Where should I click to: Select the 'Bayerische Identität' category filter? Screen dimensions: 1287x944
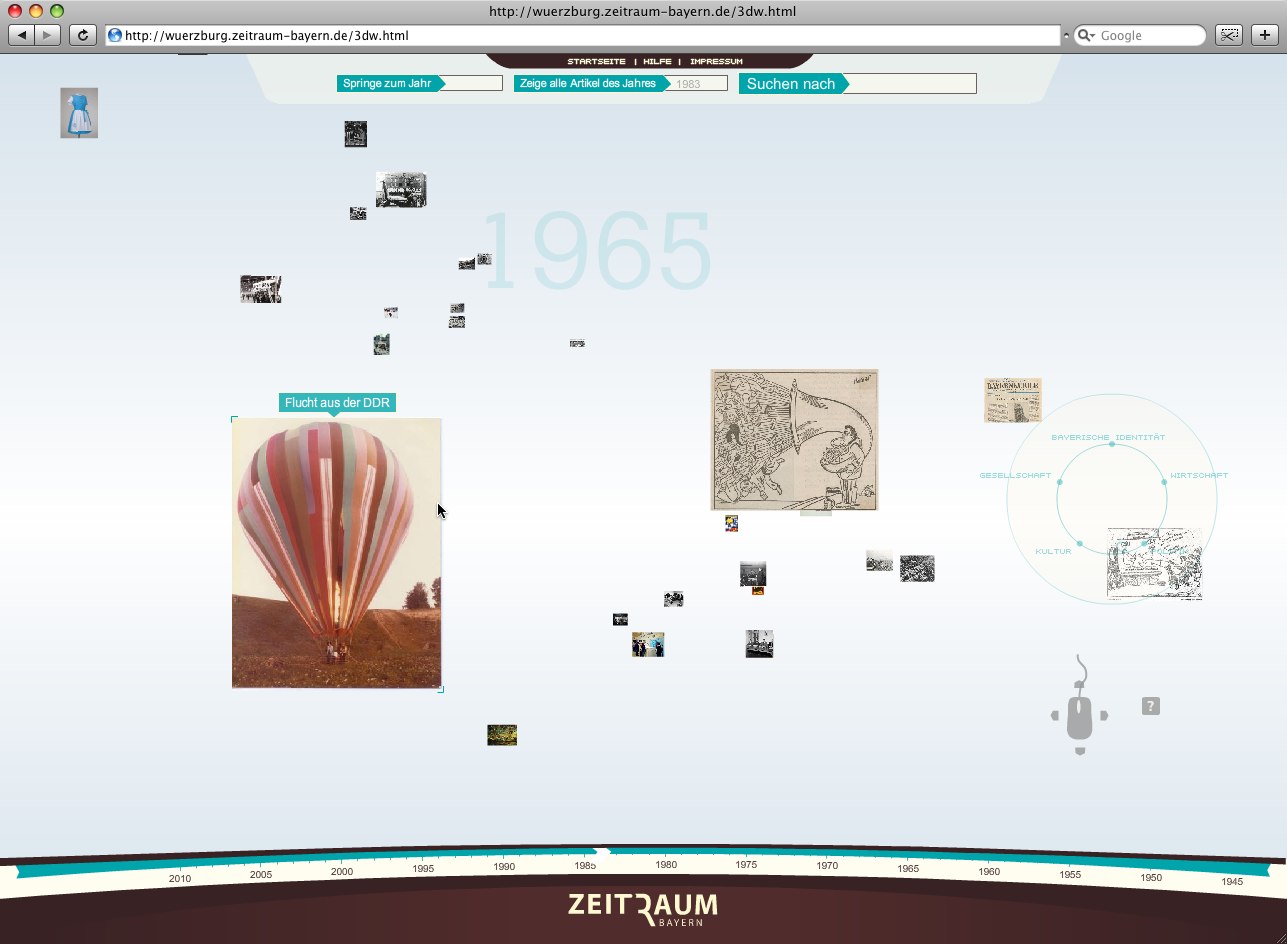(x=1108, y=438)
